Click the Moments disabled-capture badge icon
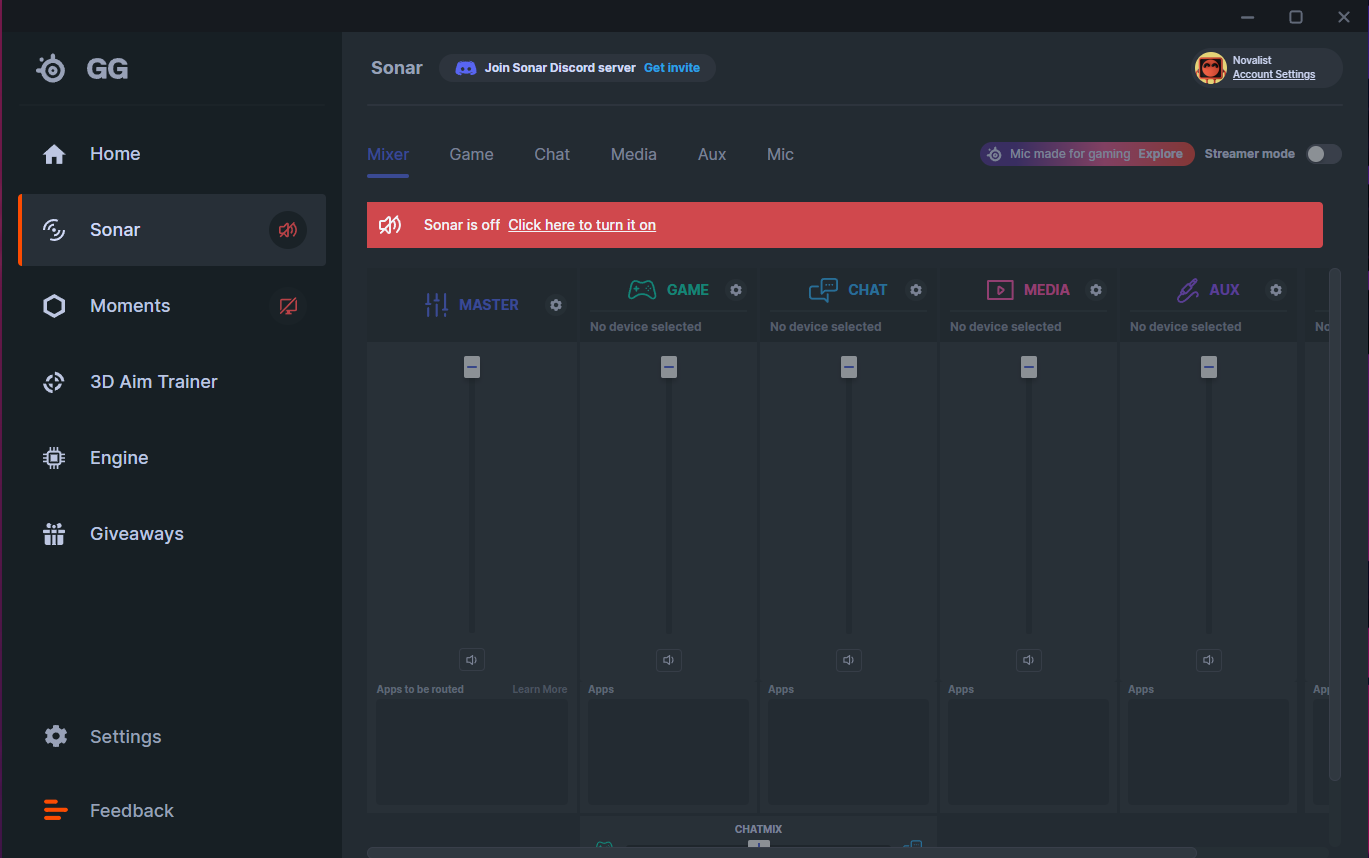The image size is (1369, 858). click(x=288, y=306)
